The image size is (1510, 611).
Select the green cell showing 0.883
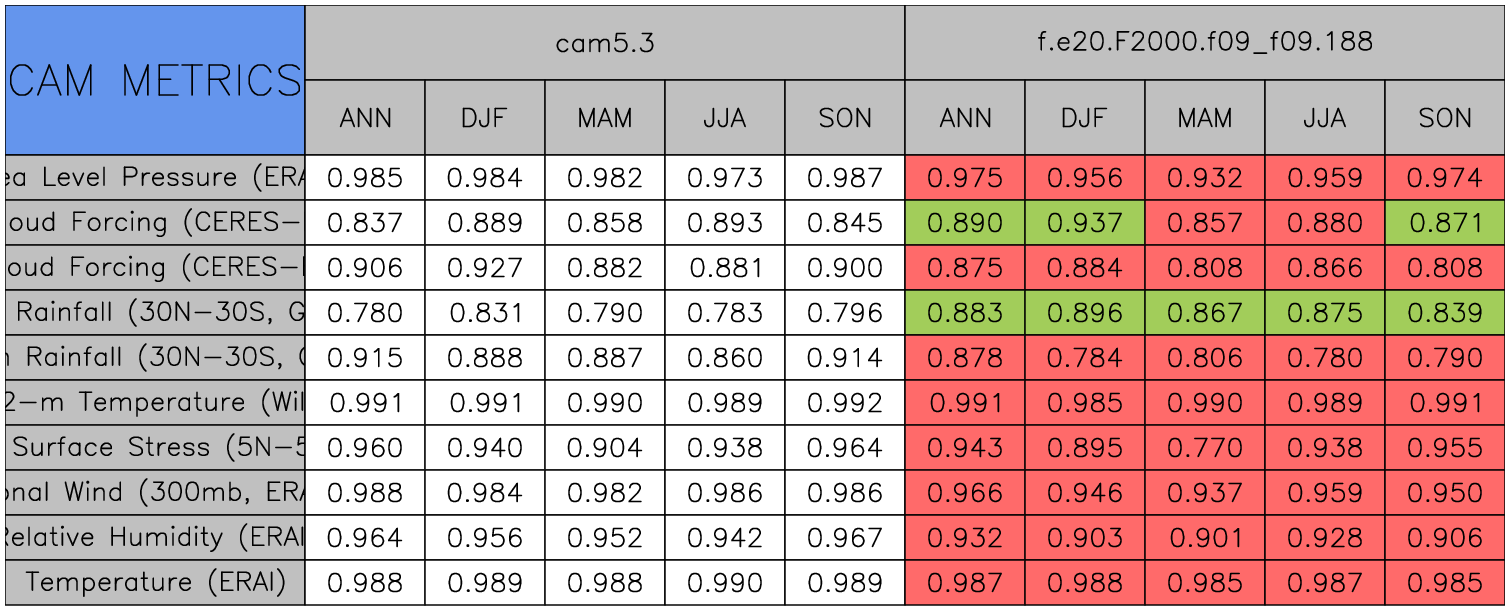click(x=965, y=313)
